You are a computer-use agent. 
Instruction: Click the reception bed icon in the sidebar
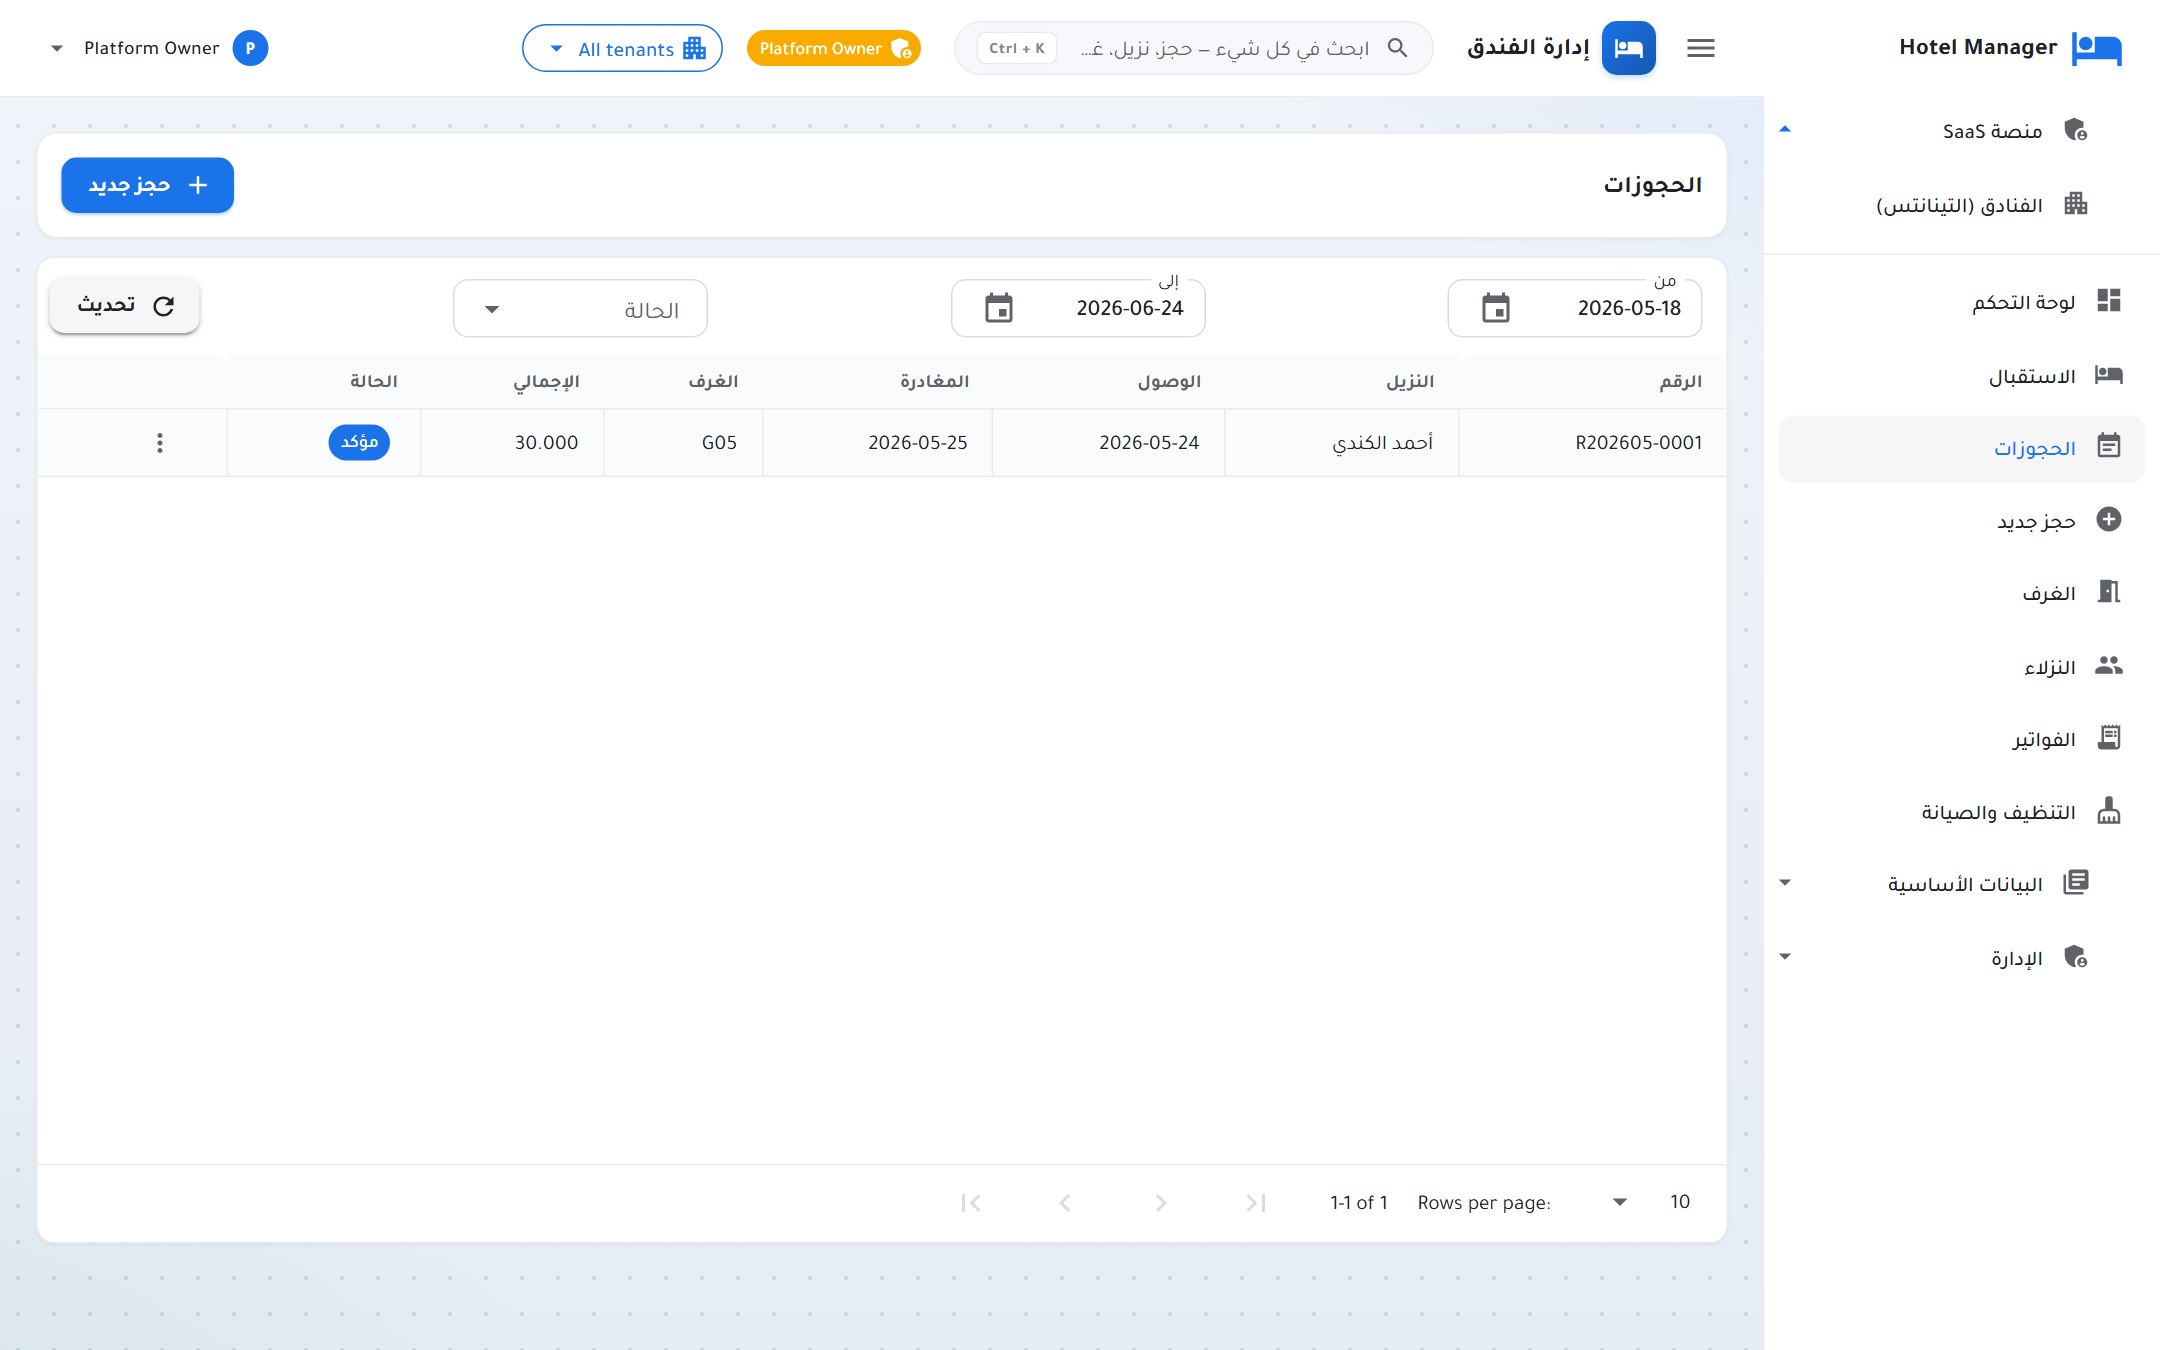(x=2109, y=375)
